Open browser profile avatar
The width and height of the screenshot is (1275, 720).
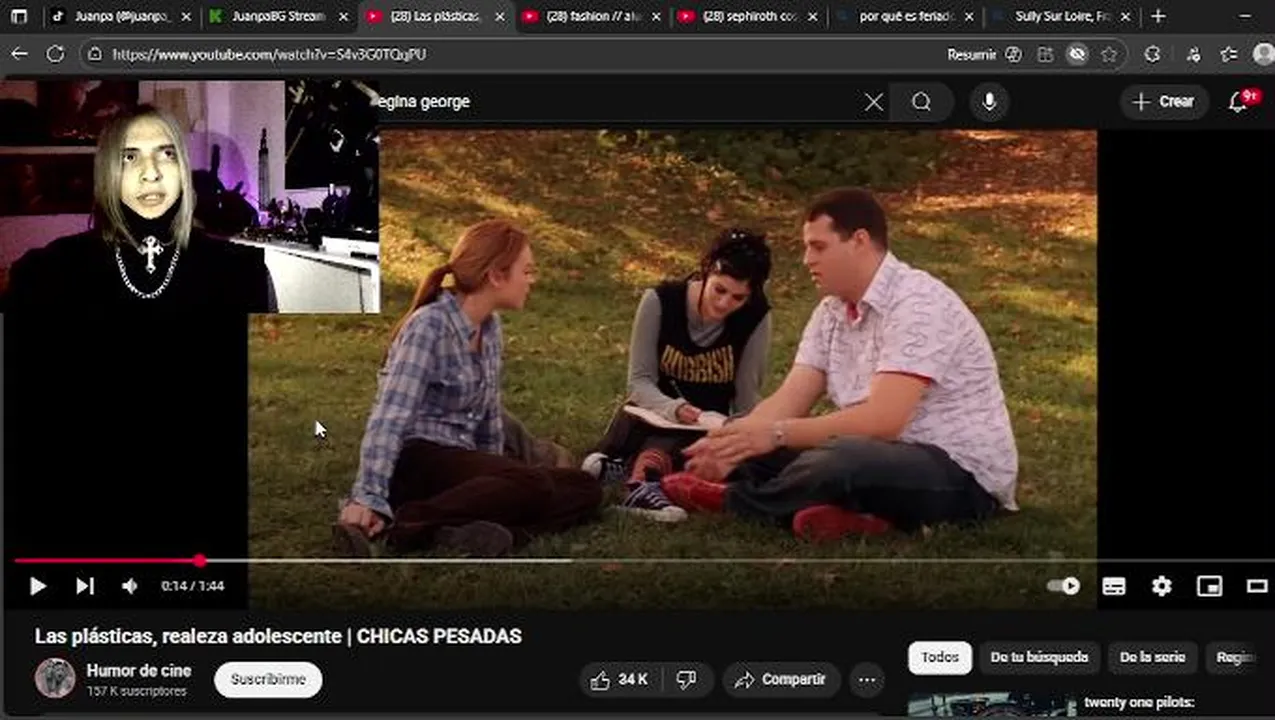click(1264, 55)
